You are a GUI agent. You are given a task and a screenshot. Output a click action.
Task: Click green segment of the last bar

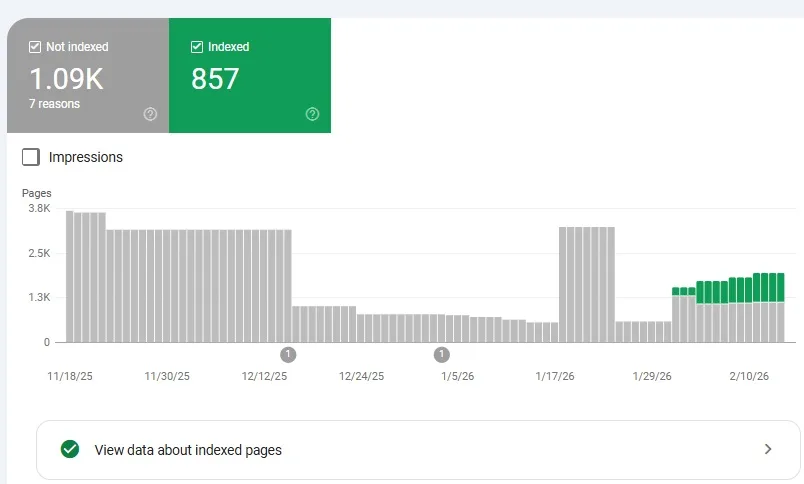click(780, 287)
